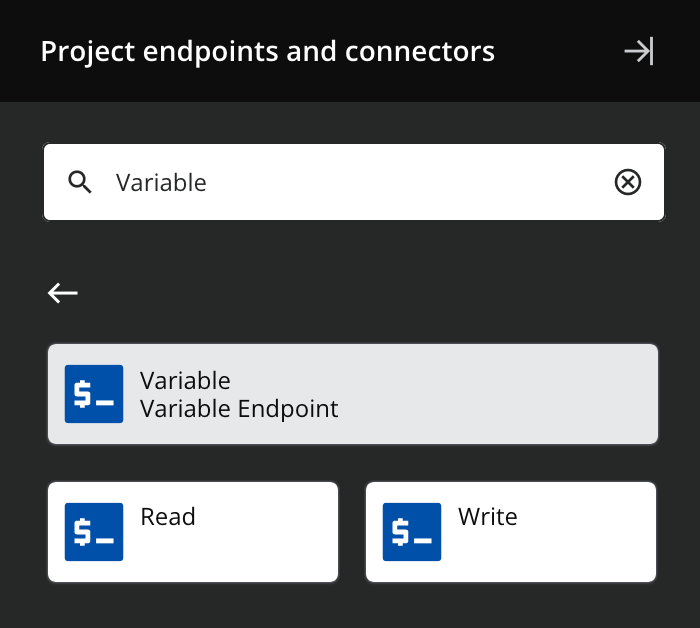This screenshot has width=700, height=628.
Task: Collapse the Project endpoints and connectors panel
Action: tap(638, 51)
